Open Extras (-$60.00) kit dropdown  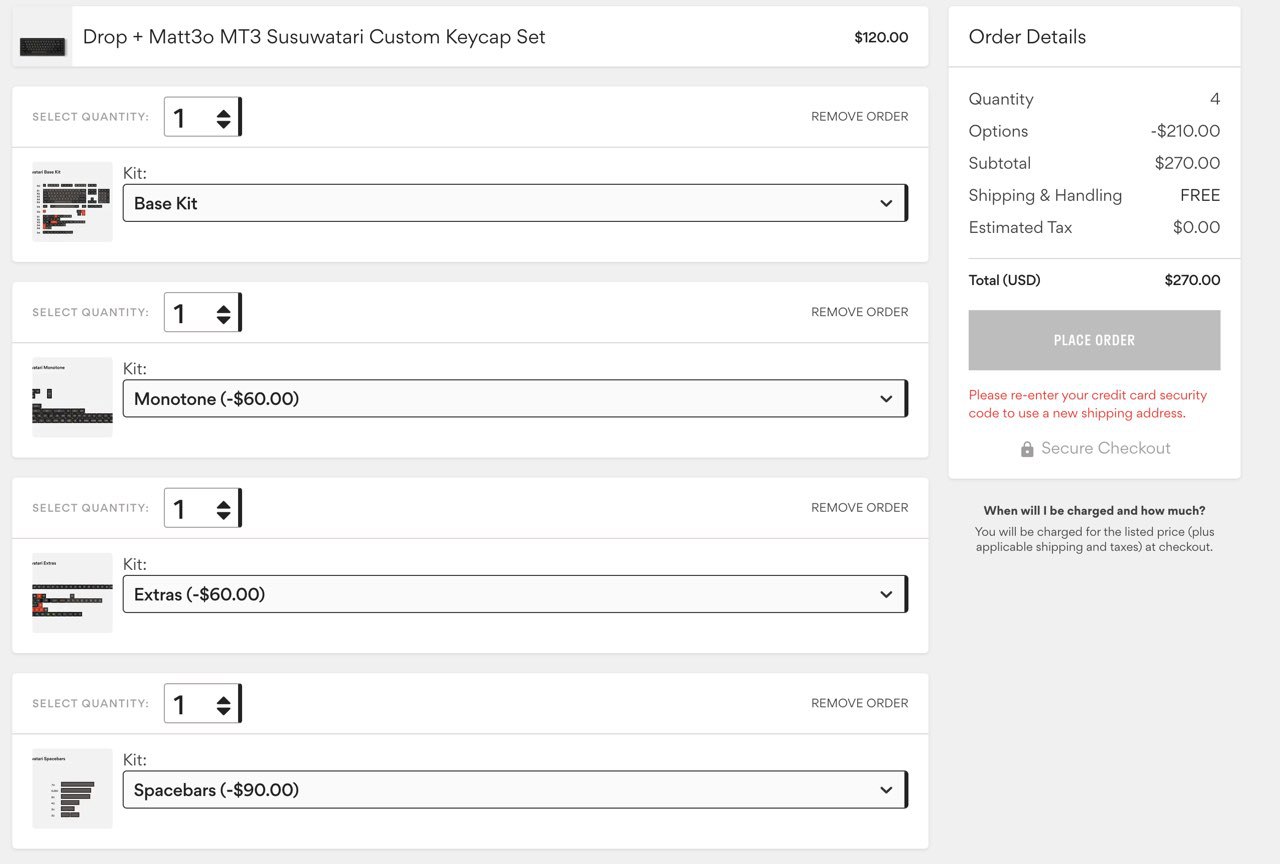tap(515, 594)
